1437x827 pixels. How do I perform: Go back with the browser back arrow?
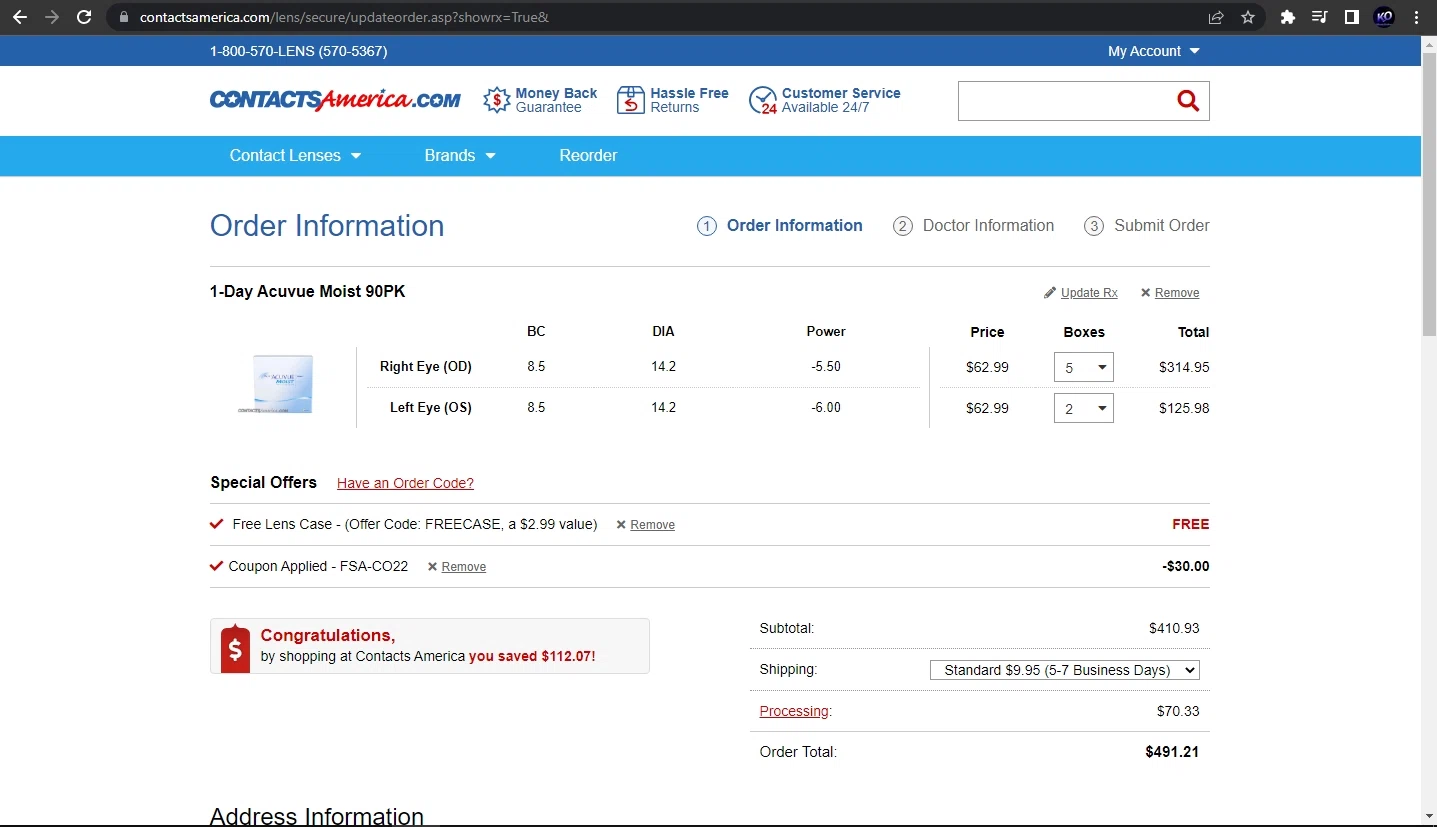click(20, 17)
